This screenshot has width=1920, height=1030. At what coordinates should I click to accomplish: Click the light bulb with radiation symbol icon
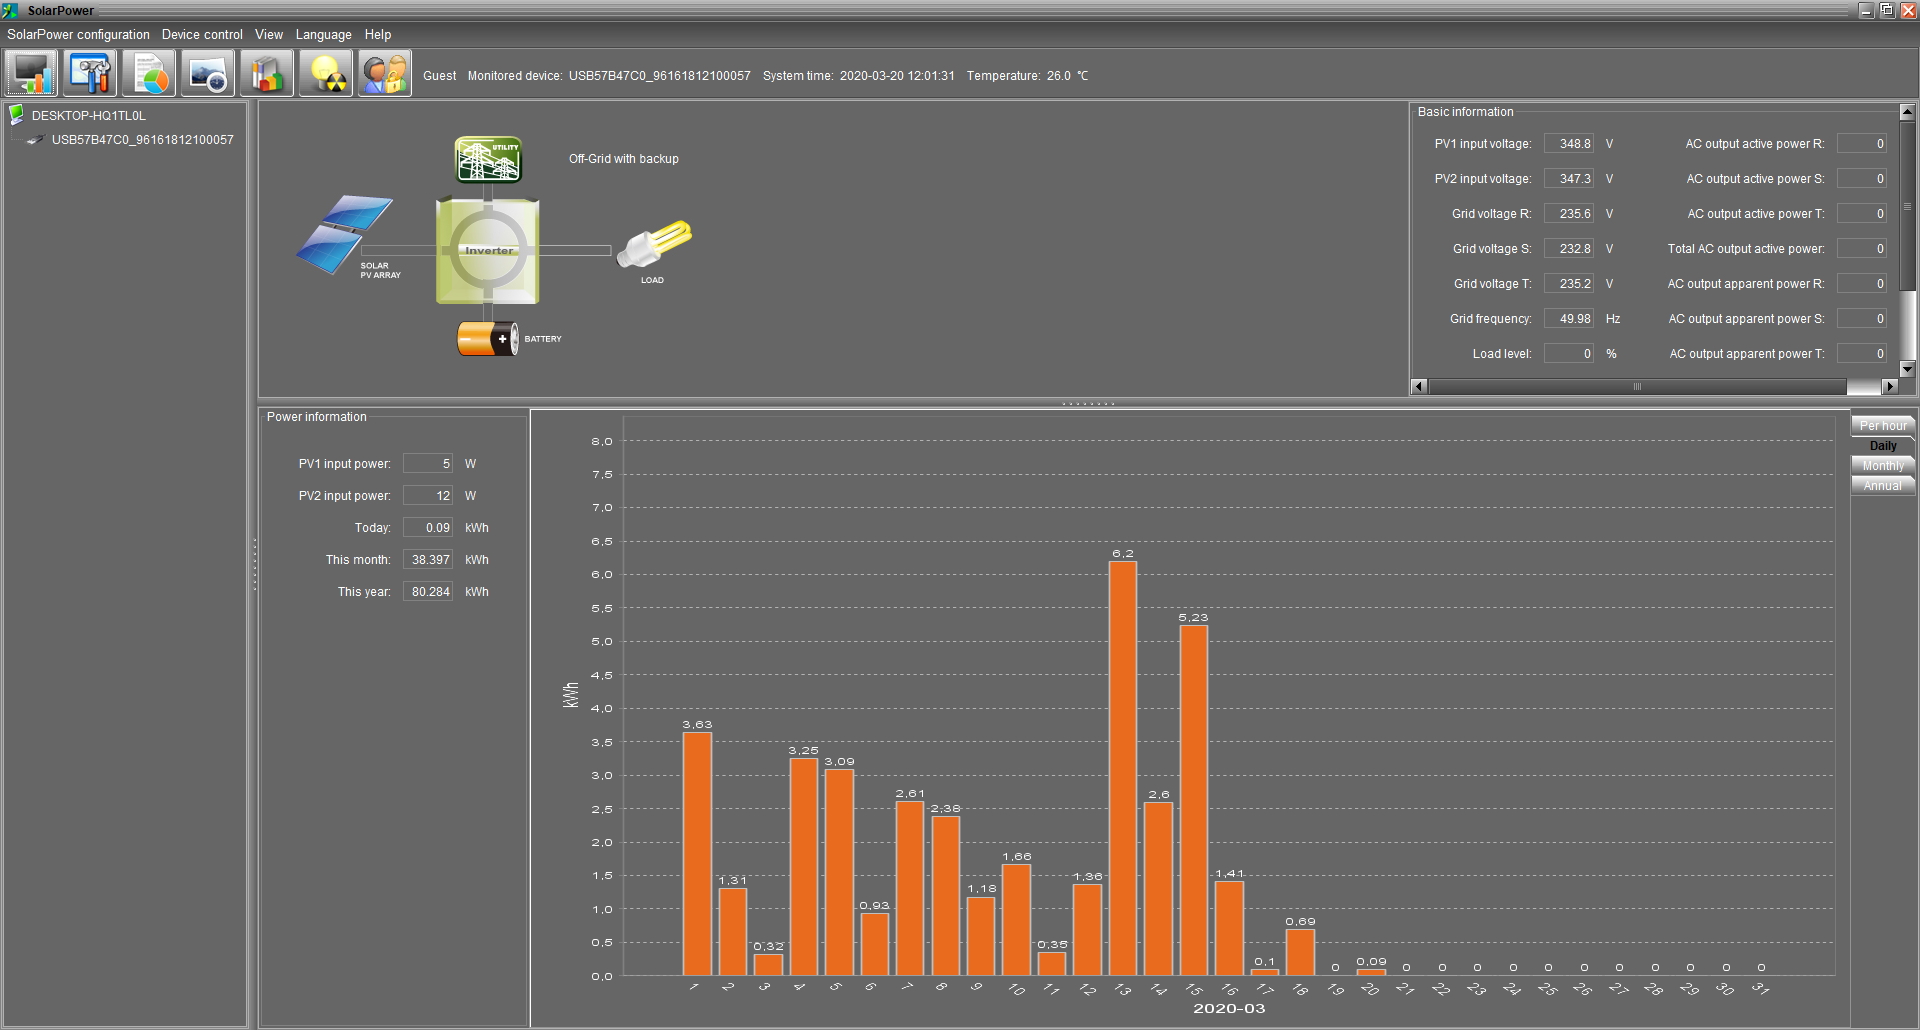[326, 74]
